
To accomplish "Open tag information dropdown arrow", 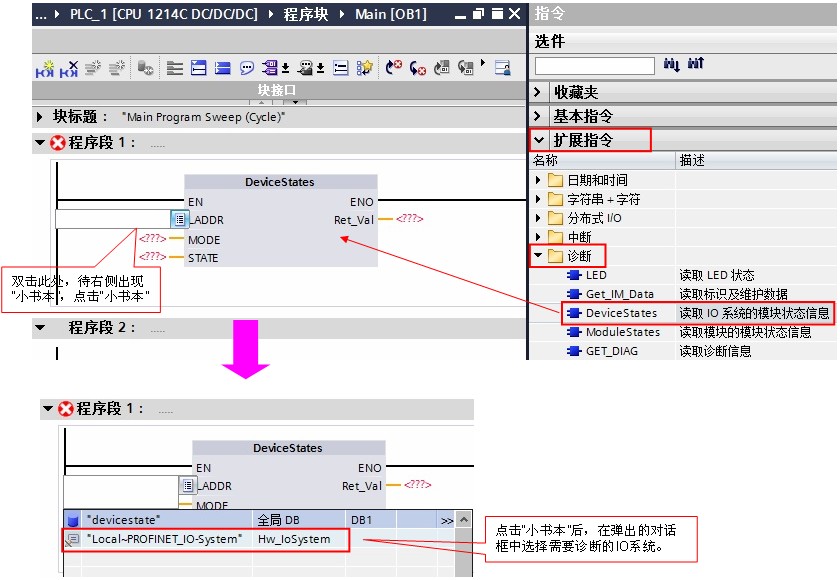I will point(320,68).
